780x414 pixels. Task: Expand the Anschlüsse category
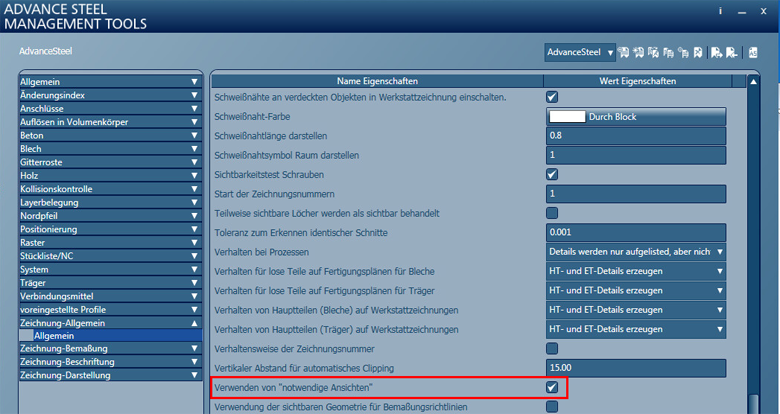coord(110,108)
